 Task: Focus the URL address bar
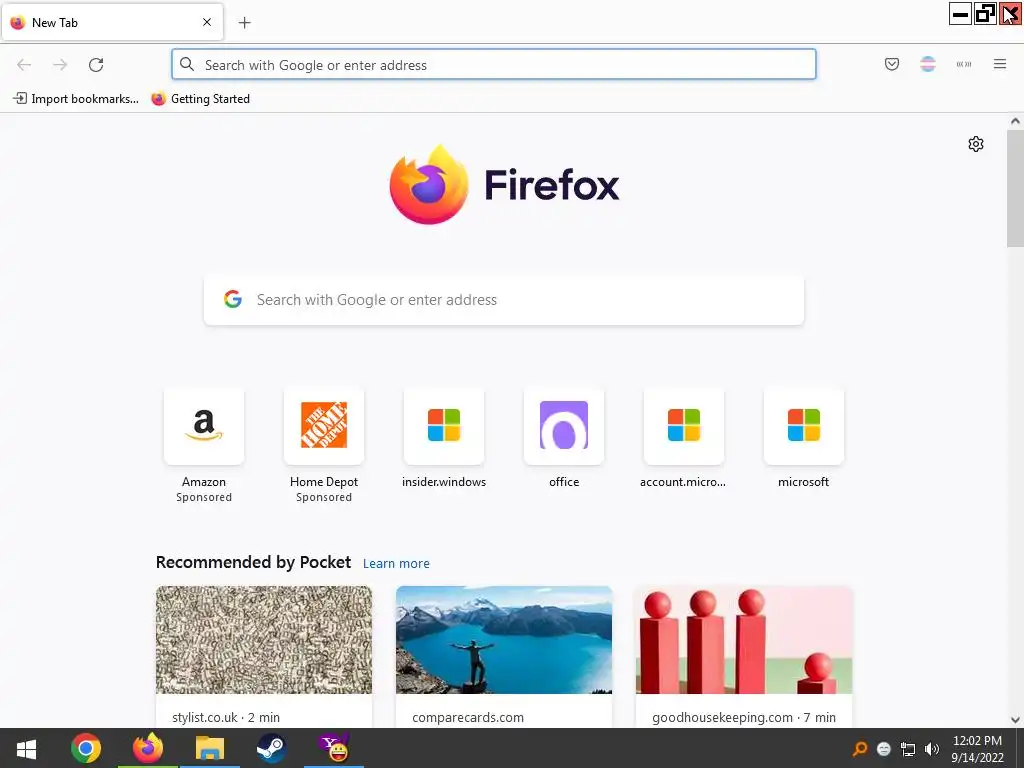(x=494, y=65)
